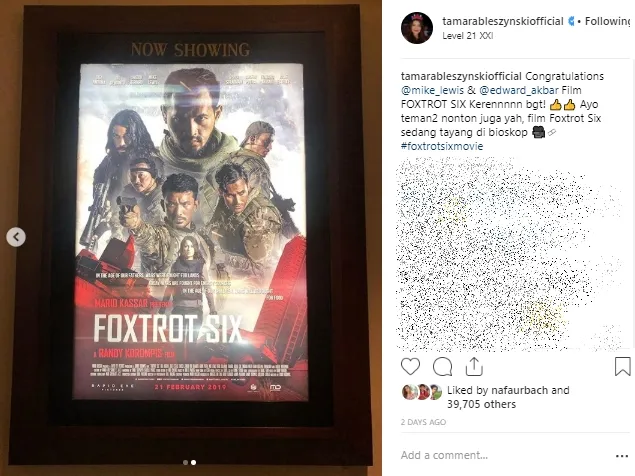Save the post with the bookmark icon
Screen dimensions: 635x476
point(622,366)
